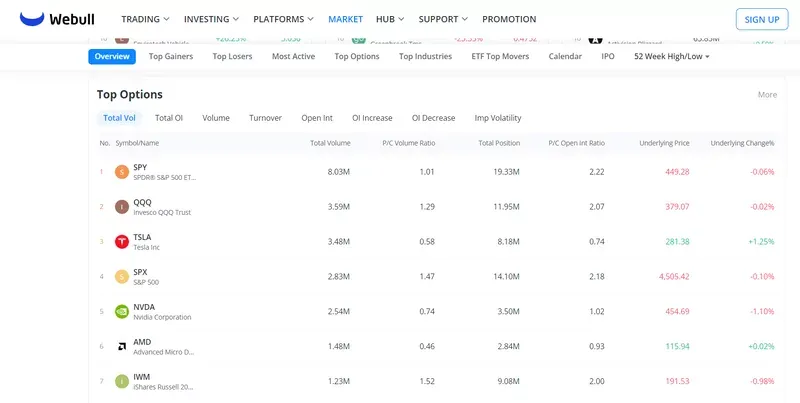This screenshot has width=800, height=403.
Task: Open the IPO tab
Action: (x=608, y=57)
